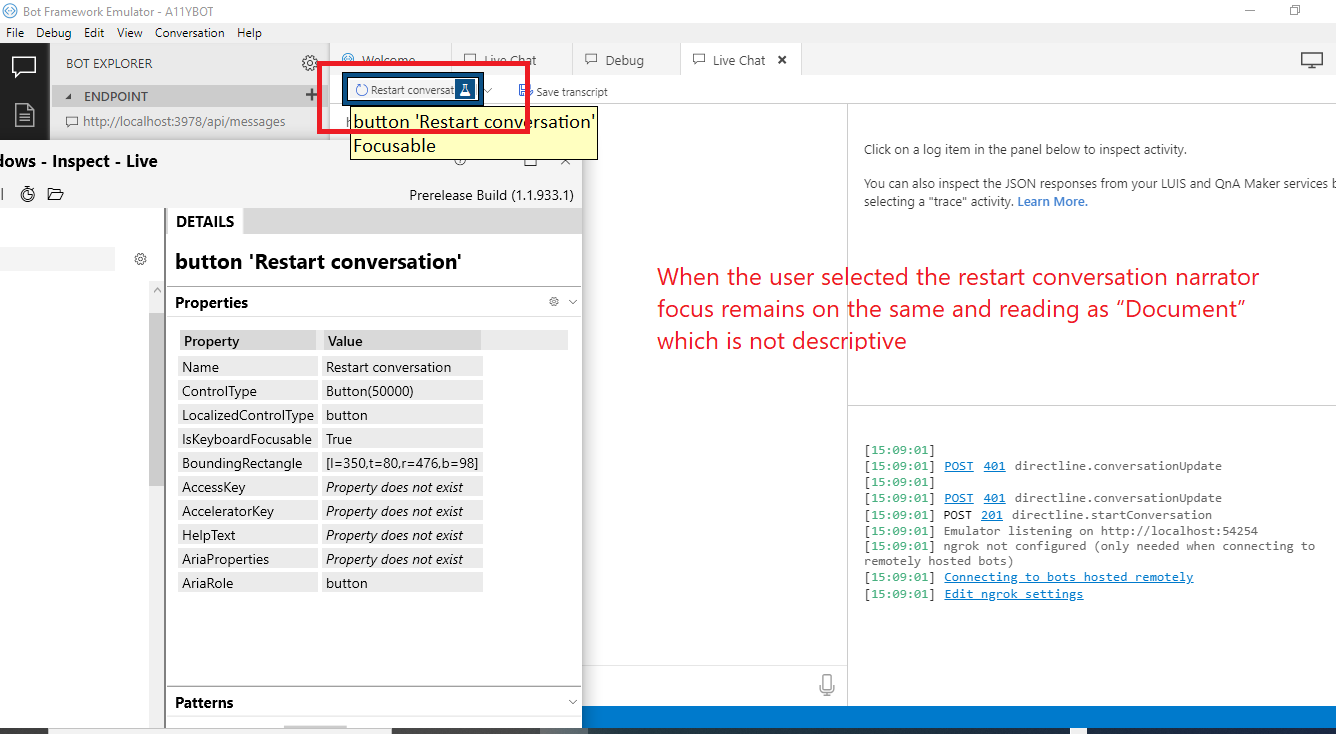1336x734 pixels.
Task: Open the Edit ngrok settings link
Action: point(1013,593)
